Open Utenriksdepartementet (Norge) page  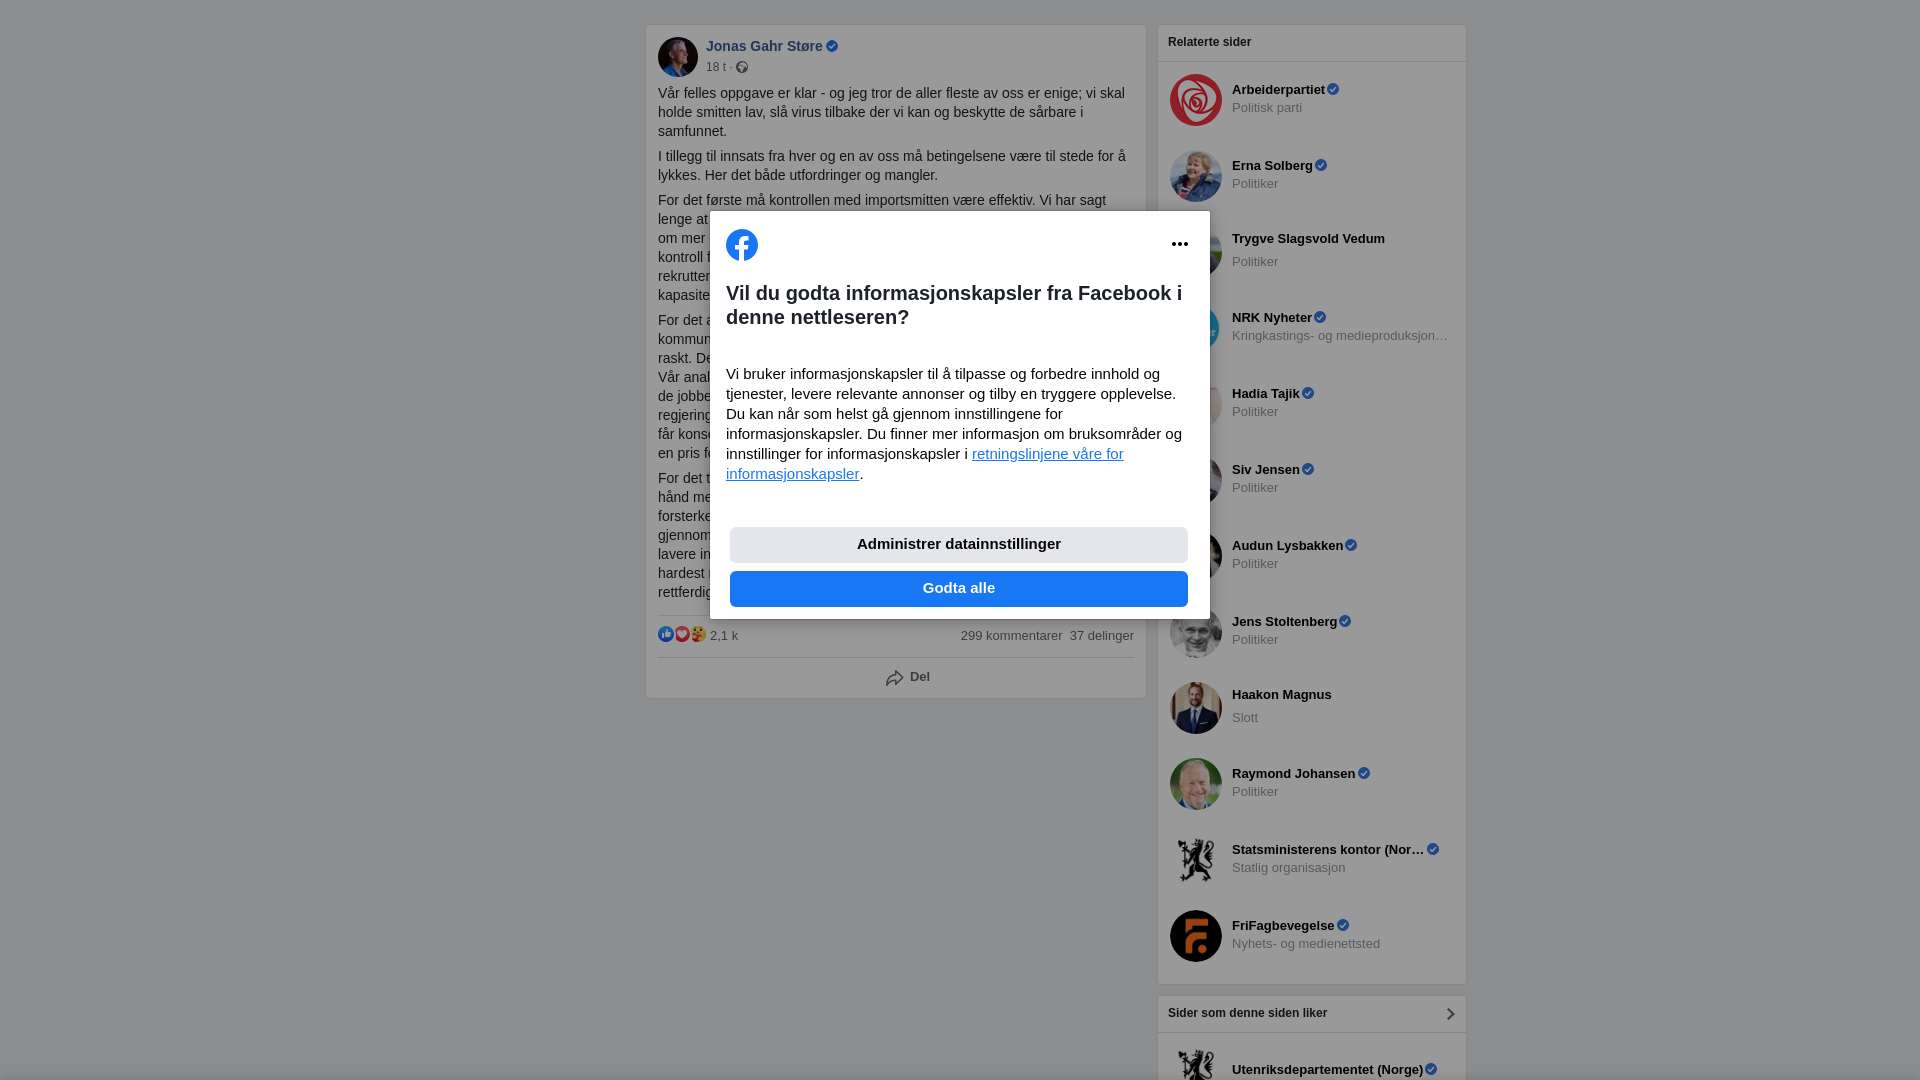(1327, 1070)
